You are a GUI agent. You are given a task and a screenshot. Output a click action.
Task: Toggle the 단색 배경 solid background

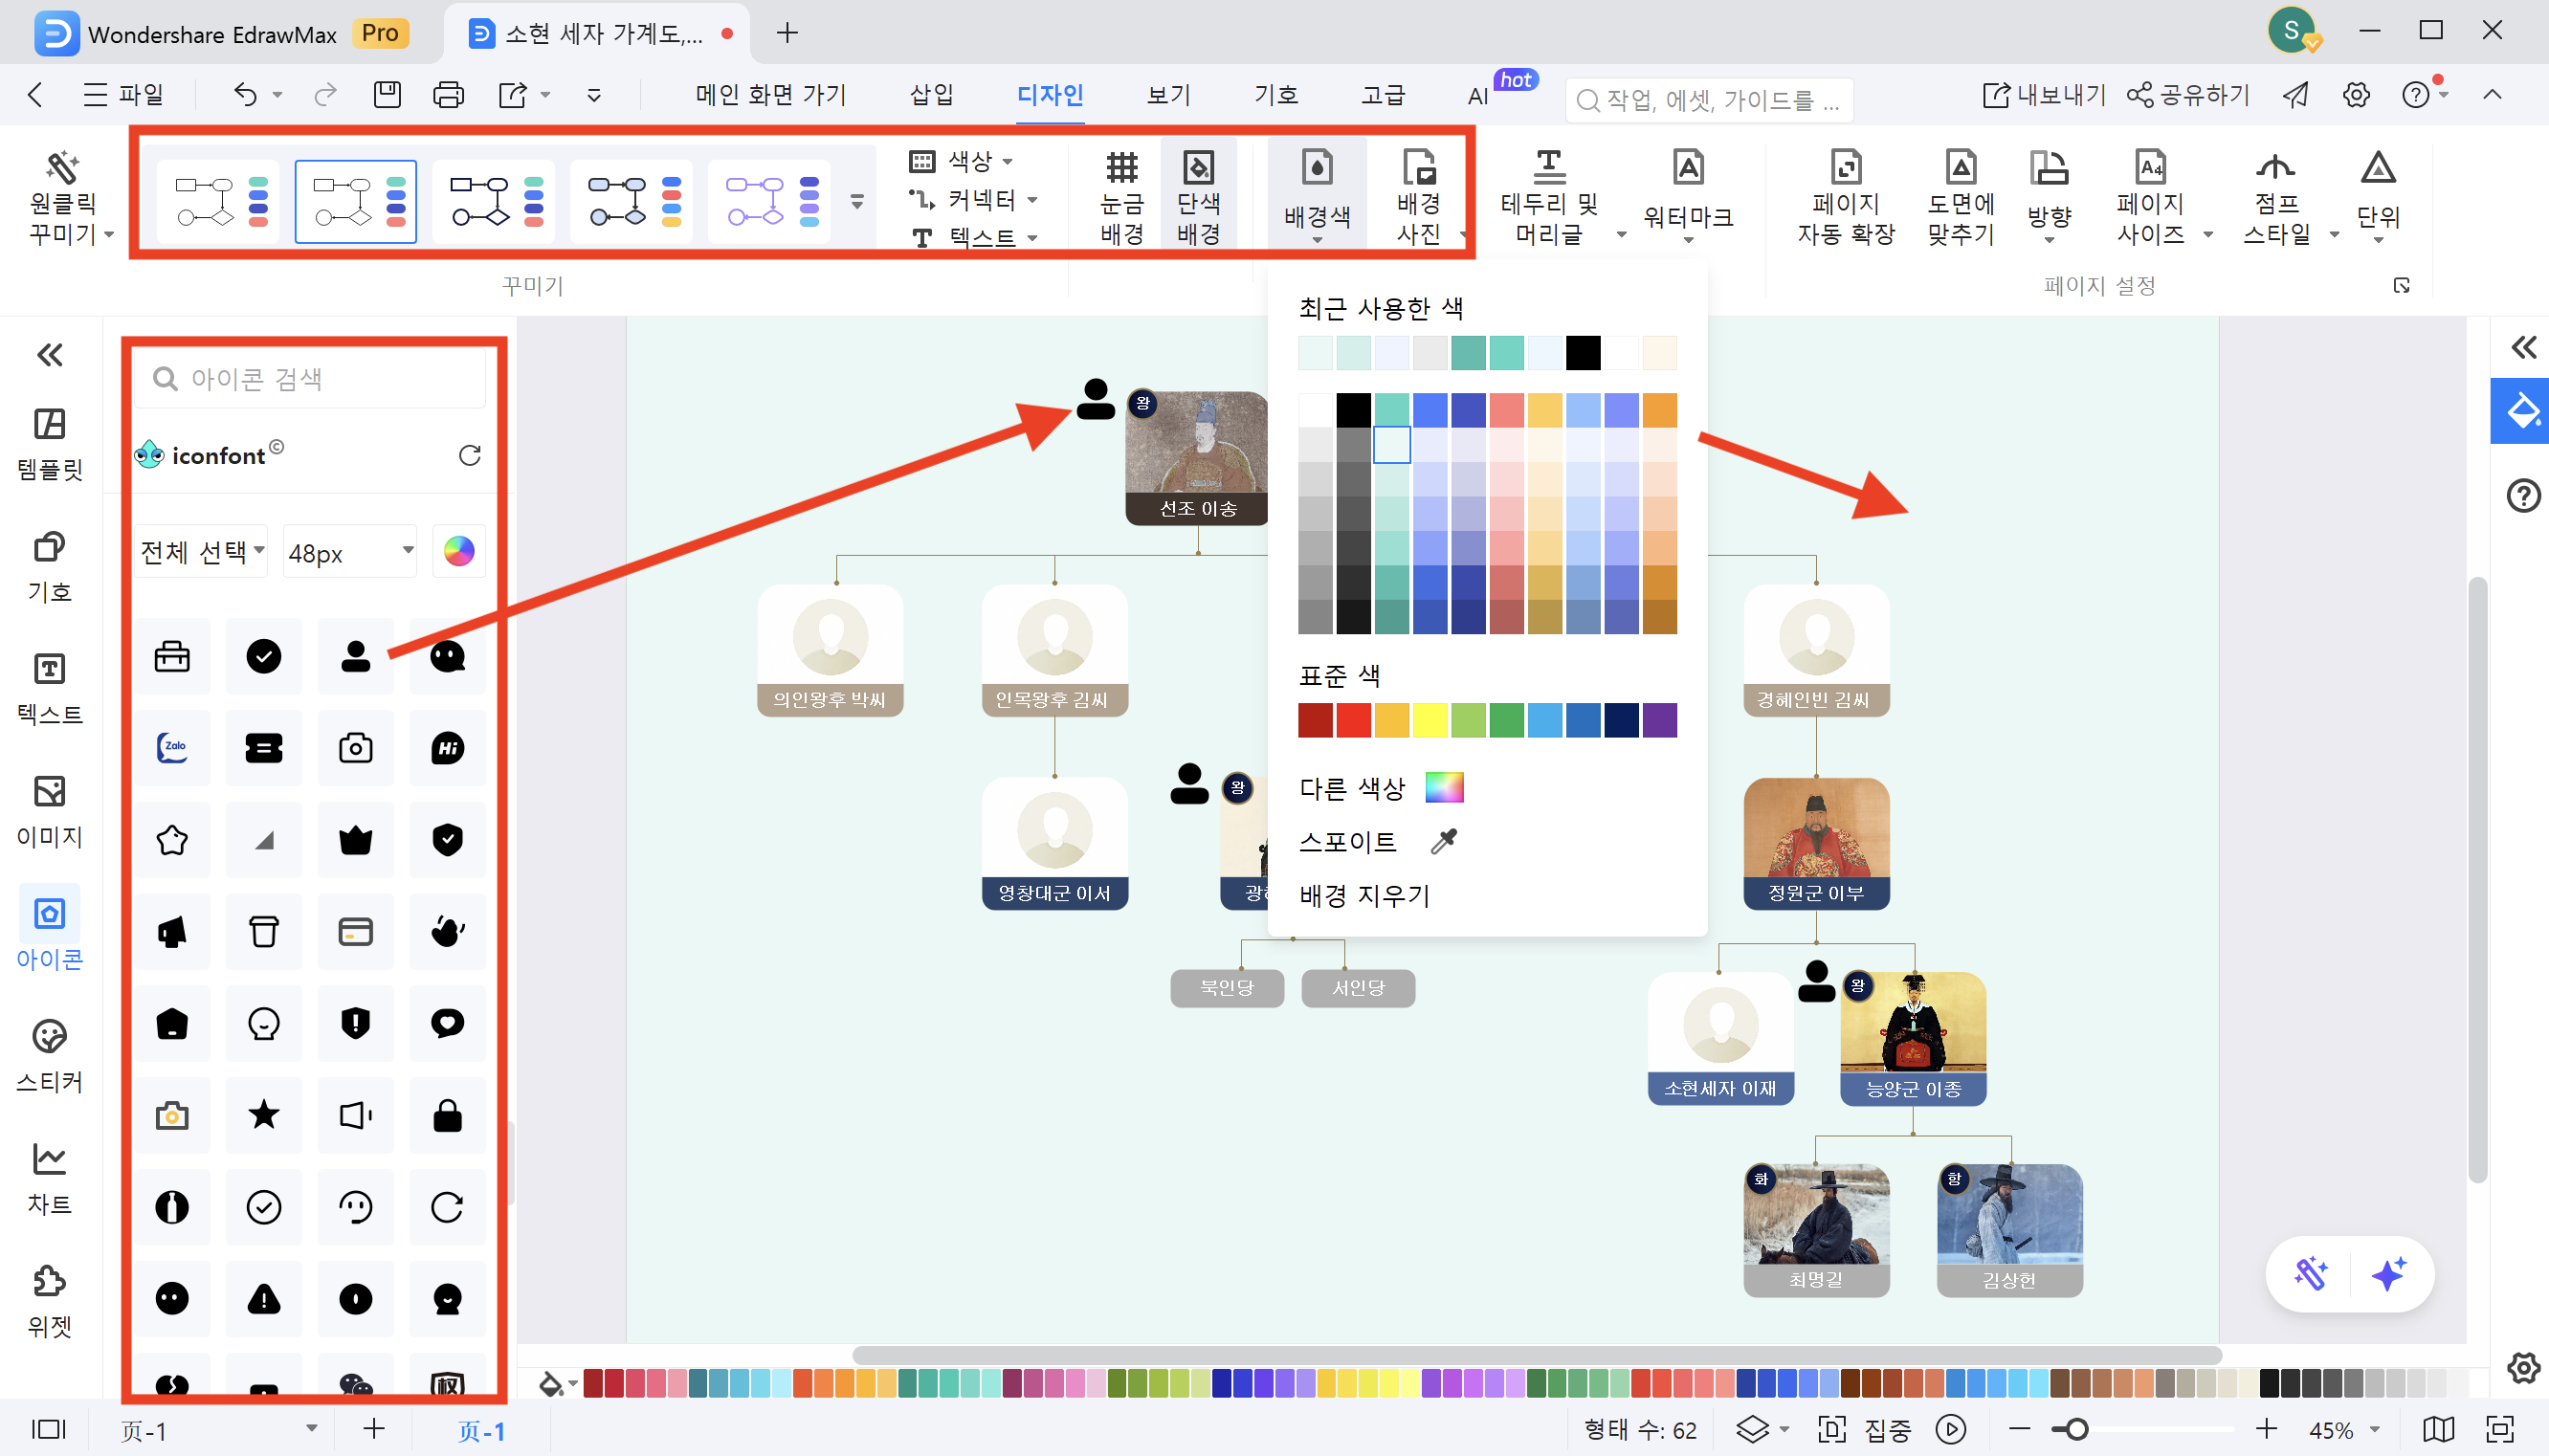pos(1198,193)
